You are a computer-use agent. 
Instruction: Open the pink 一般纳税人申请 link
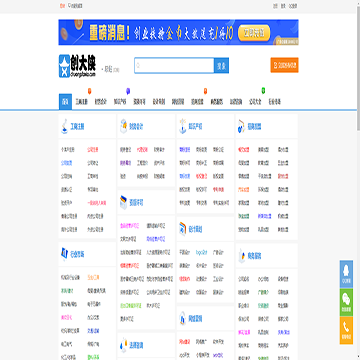[x=97, y=203]
